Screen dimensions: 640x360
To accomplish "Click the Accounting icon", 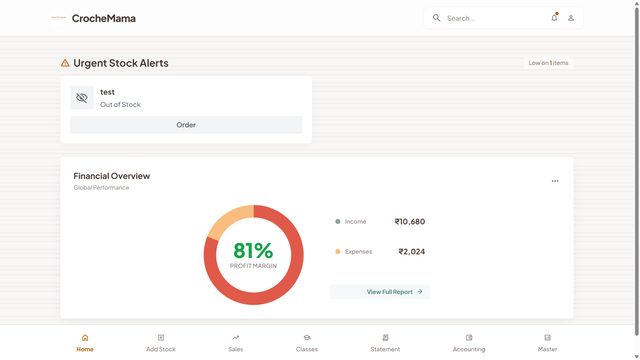I will tap(469, 338).
